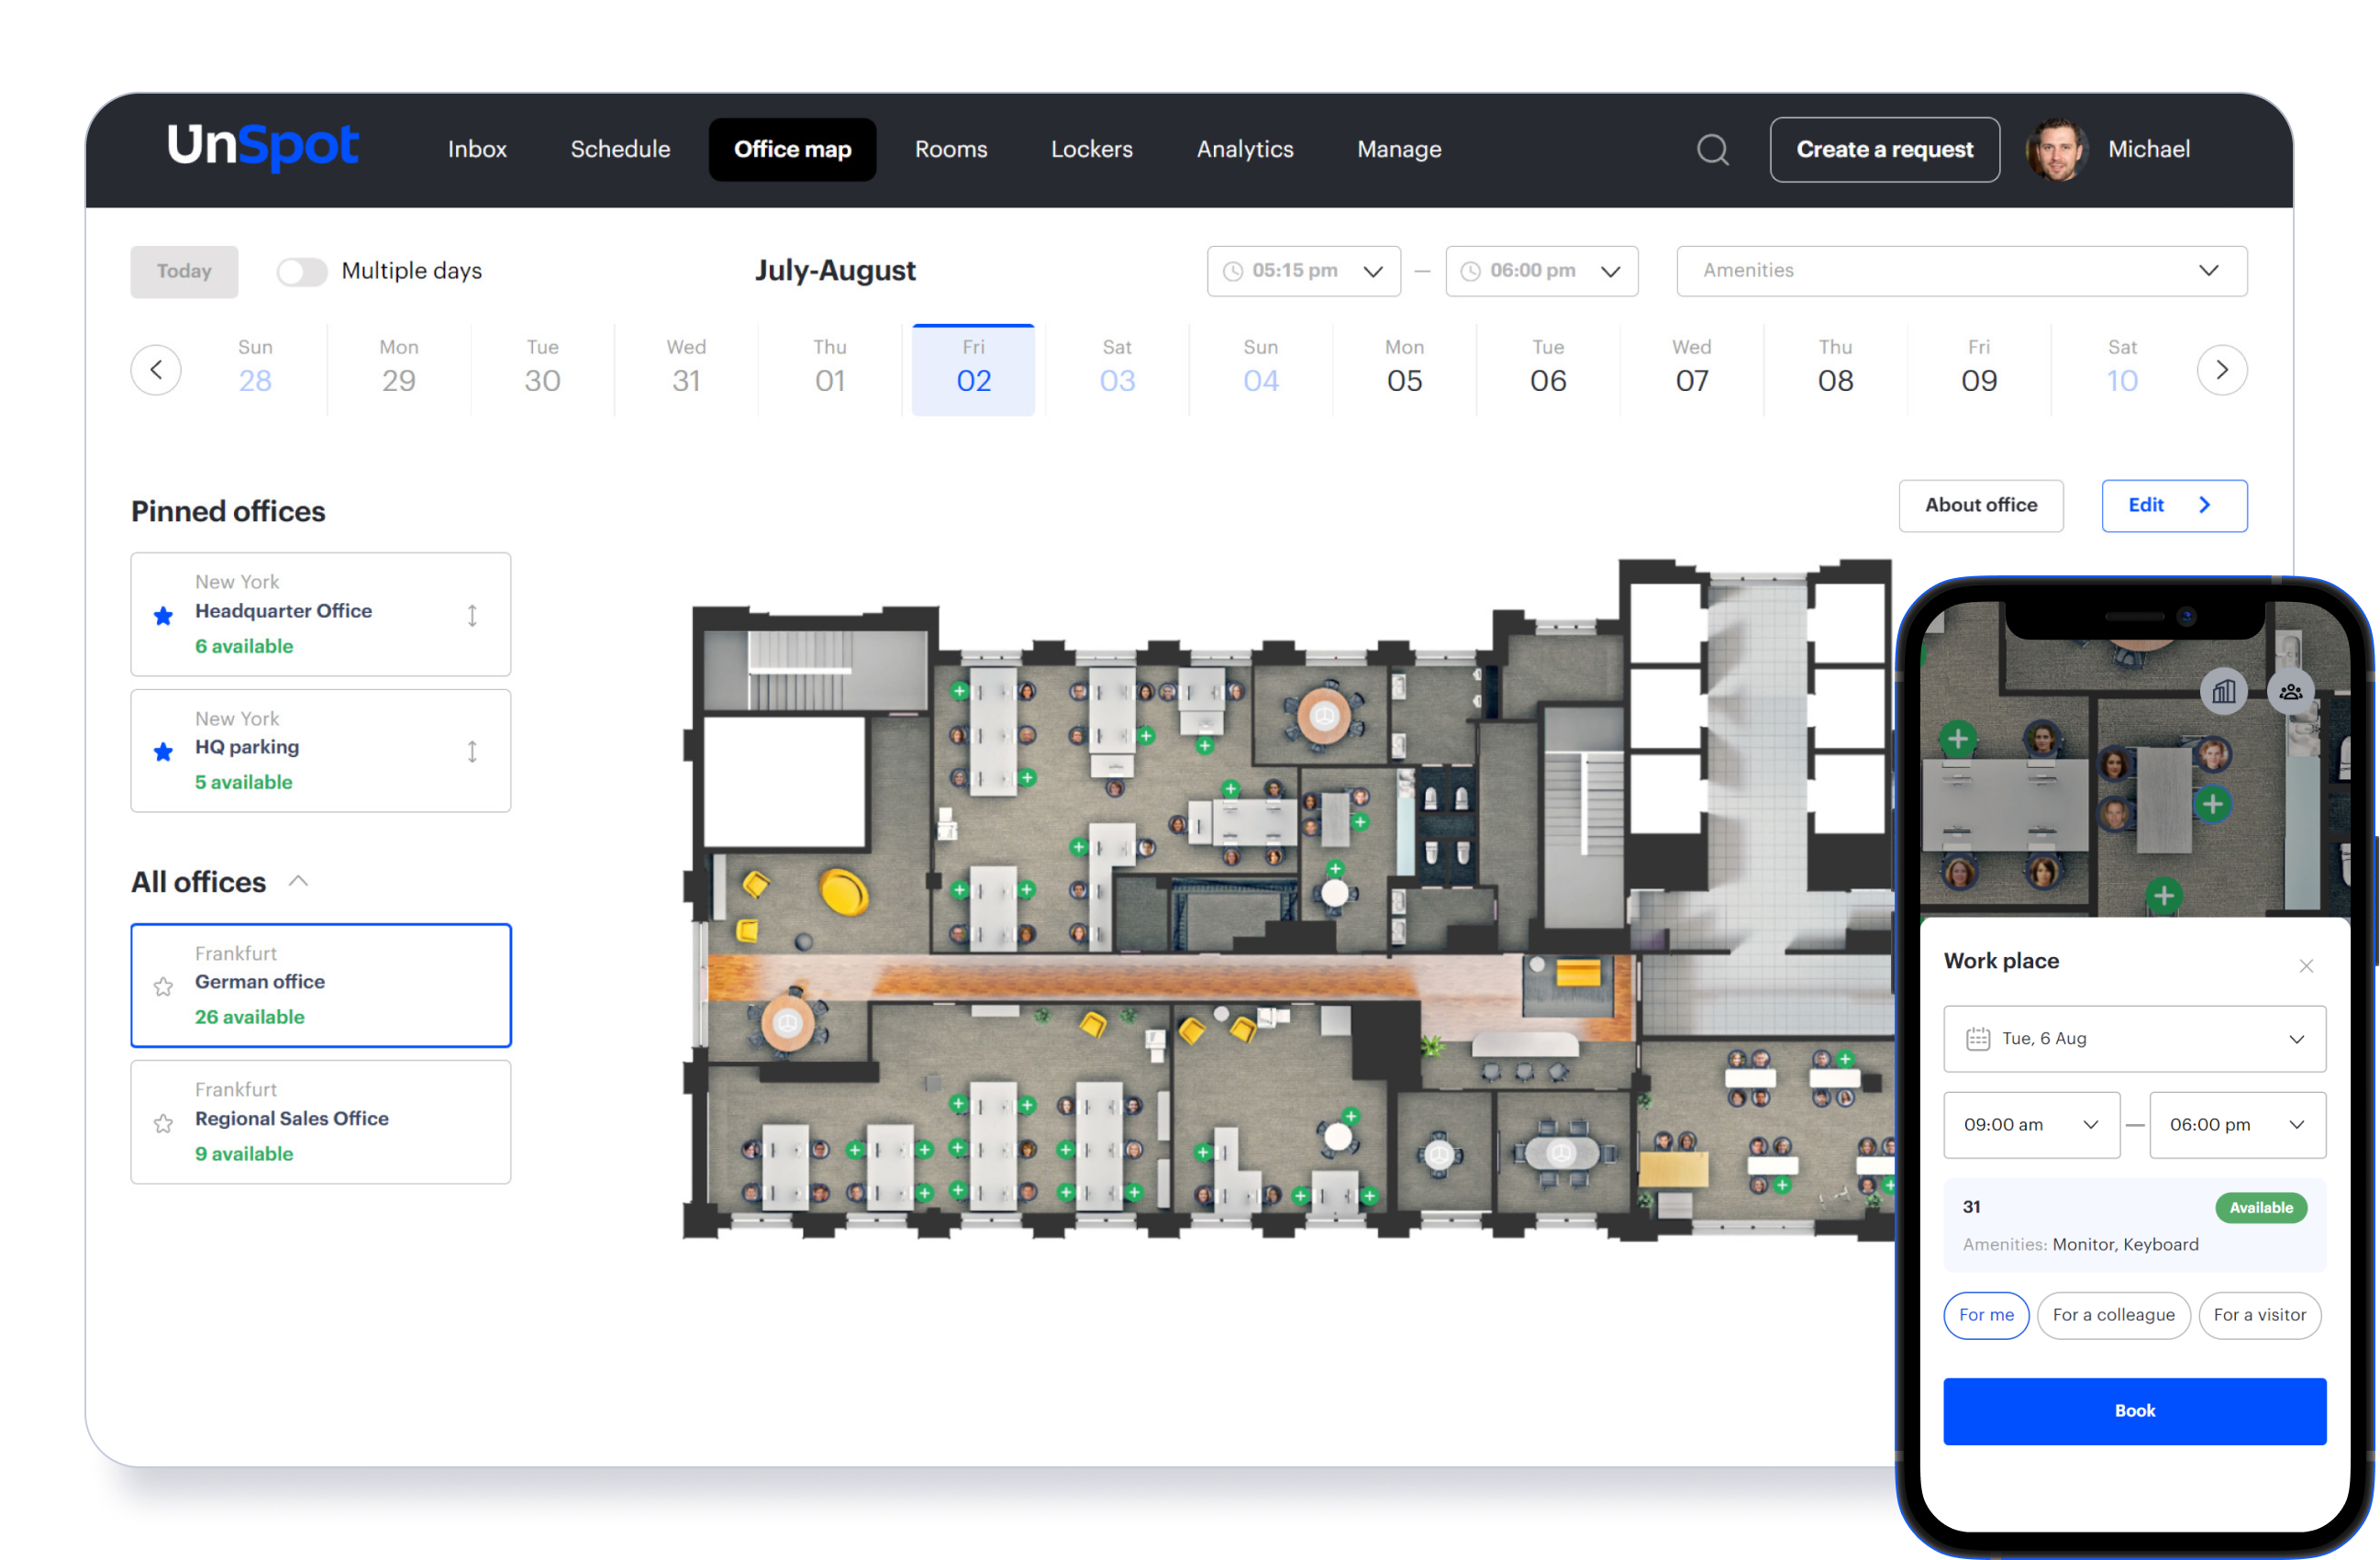Viewport: 2380px width, 1560px height.
Task: Open the Rooms tab
Action: pyautogui.click(x=950, y=150)
